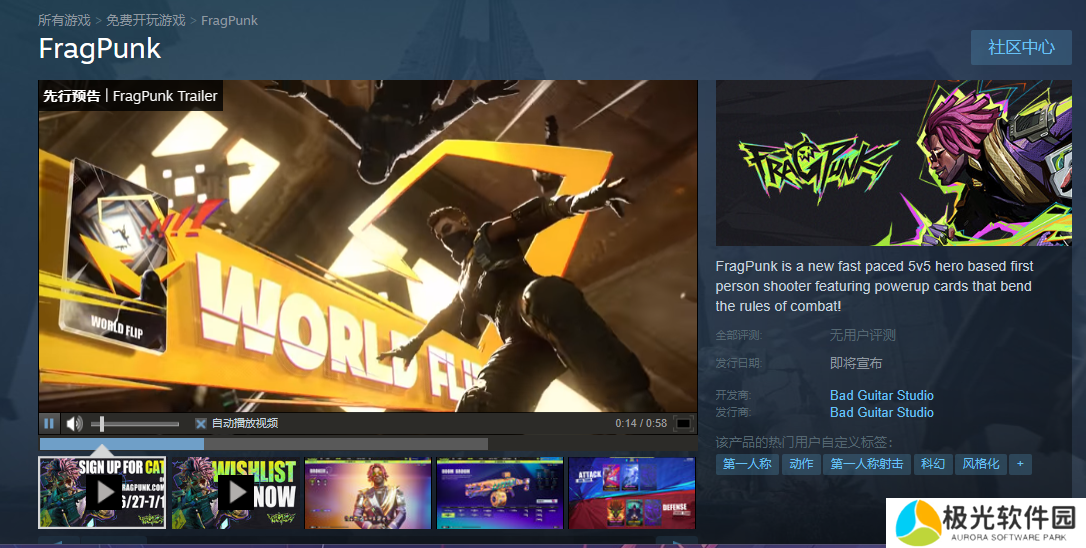Select the 动作 tag

[801, 464]
